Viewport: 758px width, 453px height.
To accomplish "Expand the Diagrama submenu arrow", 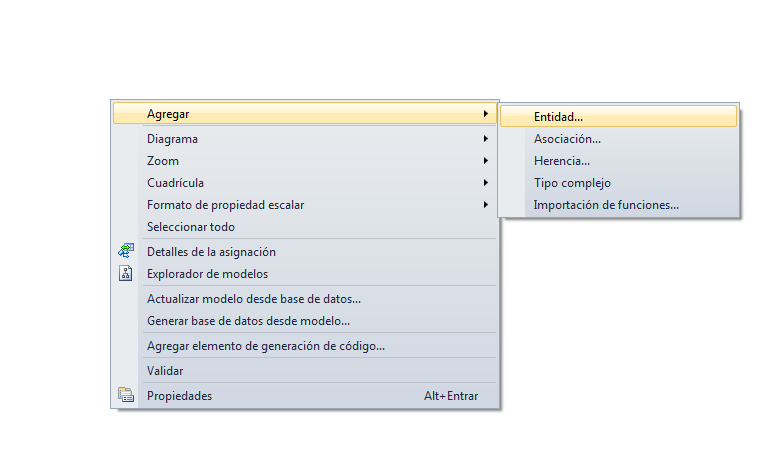I will (485, 139).
